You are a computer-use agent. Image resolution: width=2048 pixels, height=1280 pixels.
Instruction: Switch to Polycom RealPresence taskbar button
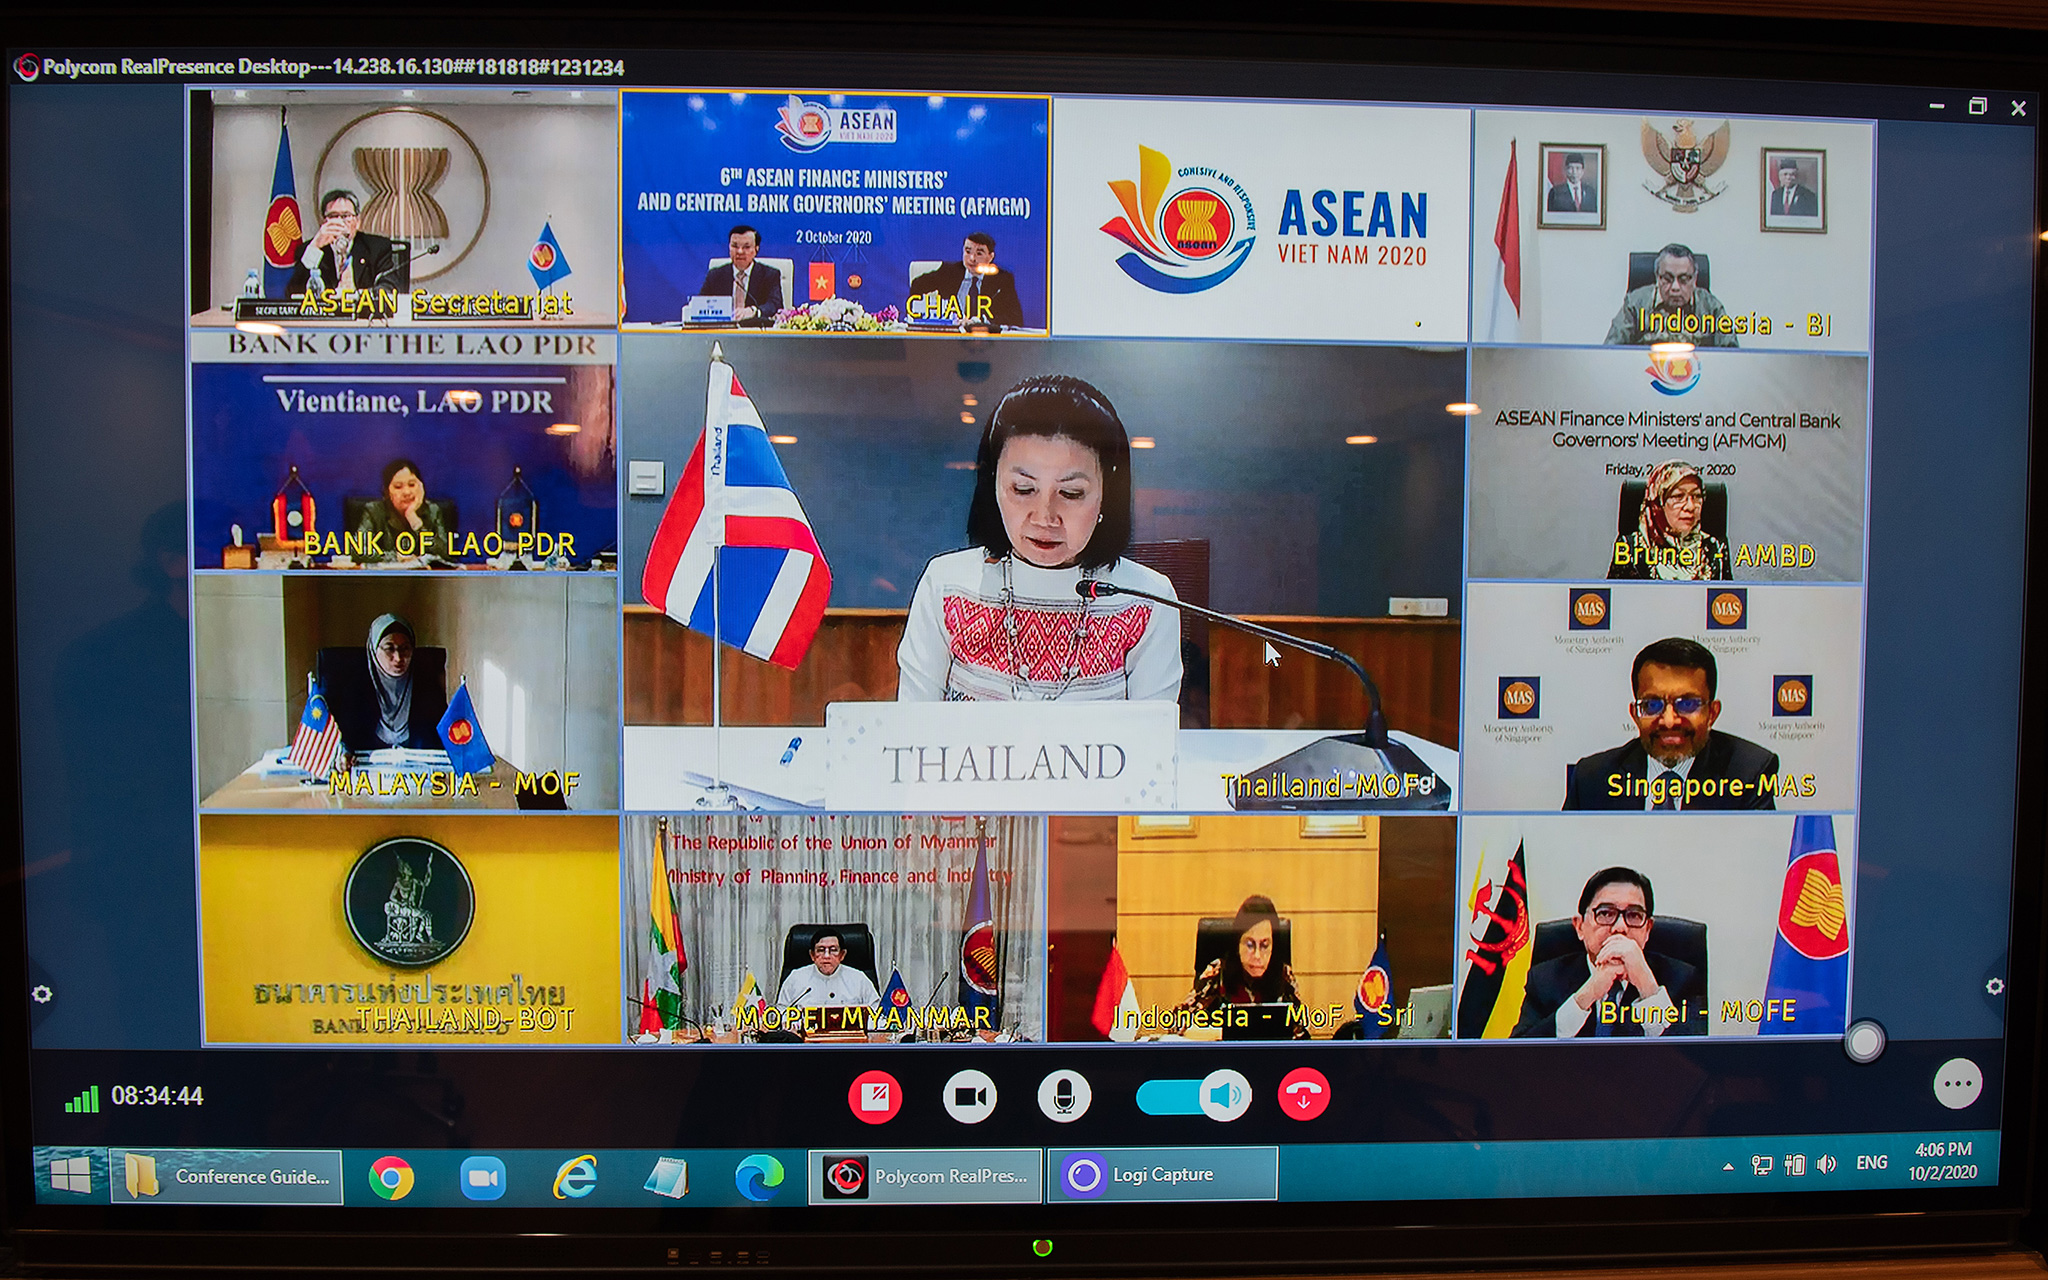coord(925,1176)
